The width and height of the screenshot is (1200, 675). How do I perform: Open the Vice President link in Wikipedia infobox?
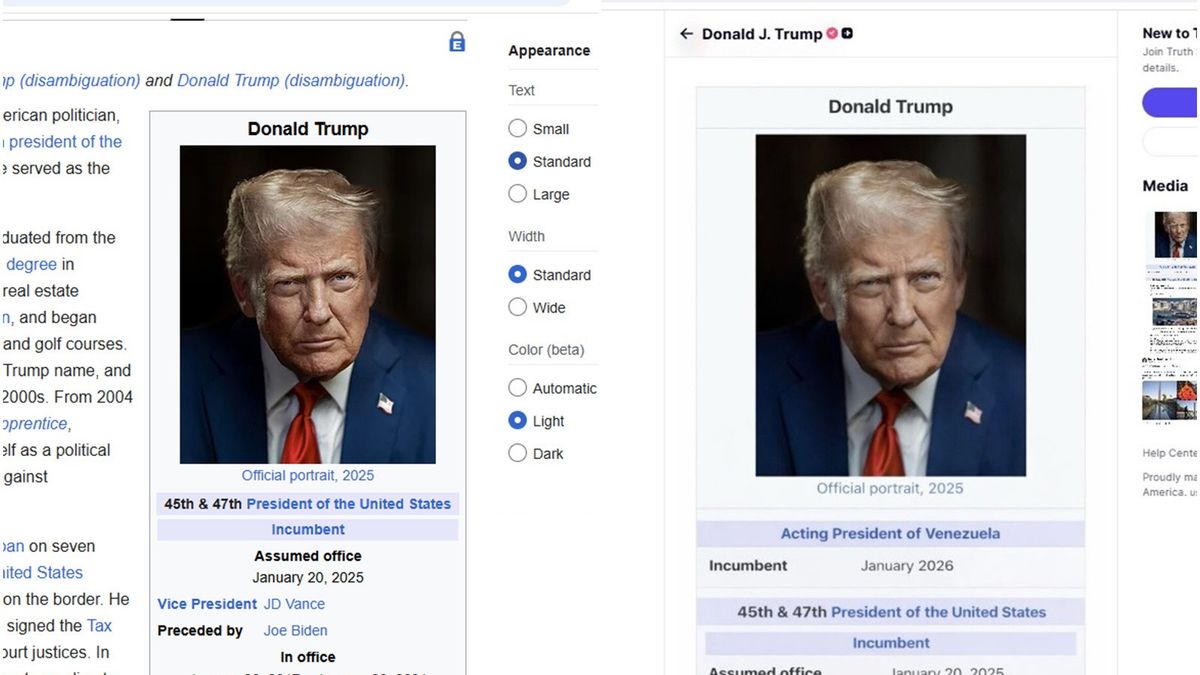(207, 604)
